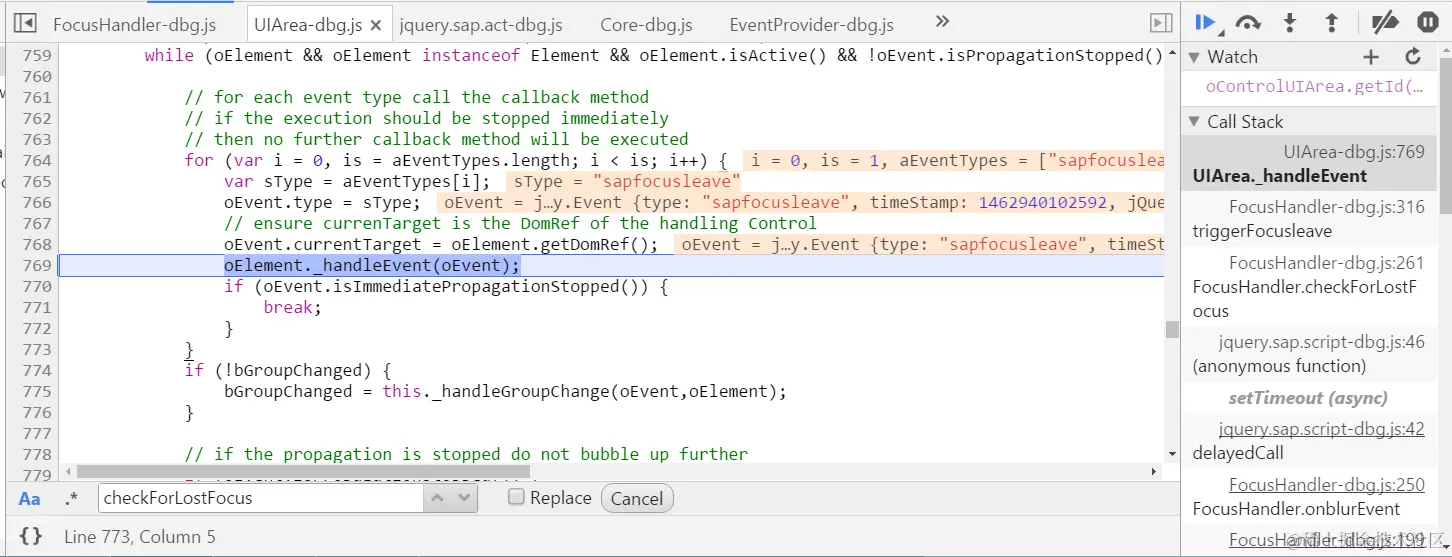Click the Line 773, Column 5 status
The width and height of the screenshot is (1452, 557).
click(x=139, y=537)
